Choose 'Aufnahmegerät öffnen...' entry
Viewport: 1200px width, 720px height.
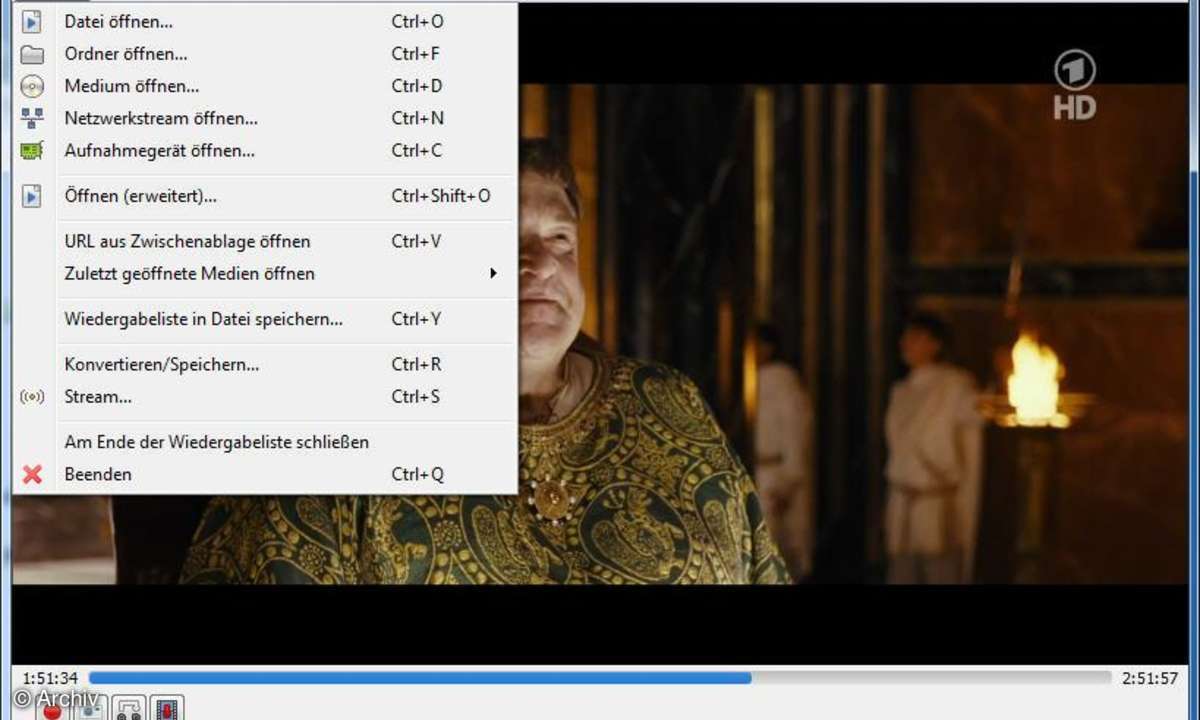click(265, 150)
